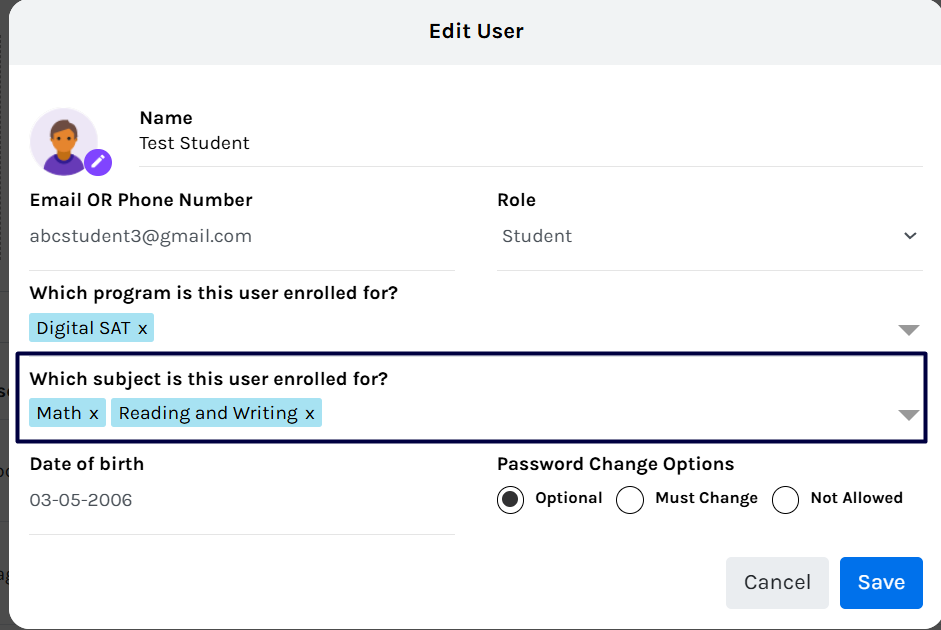Click the Name field with Test Student
Viewport: 941px width, 630px height.
pyautogui.click(x=531, y=143)
